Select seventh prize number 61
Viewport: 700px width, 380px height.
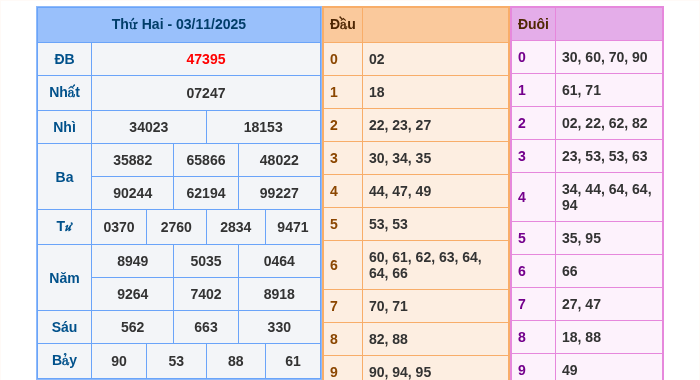(x=293, y=361)
